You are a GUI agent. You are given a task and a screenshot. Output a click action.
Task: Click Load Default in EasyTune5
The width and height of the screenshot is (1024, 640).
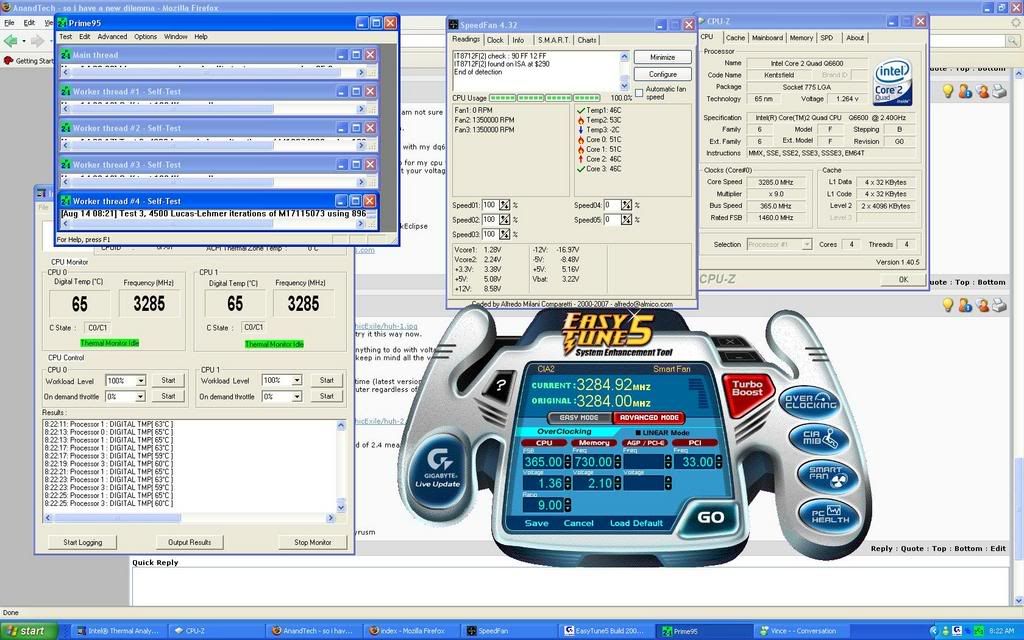coord(636,523)
